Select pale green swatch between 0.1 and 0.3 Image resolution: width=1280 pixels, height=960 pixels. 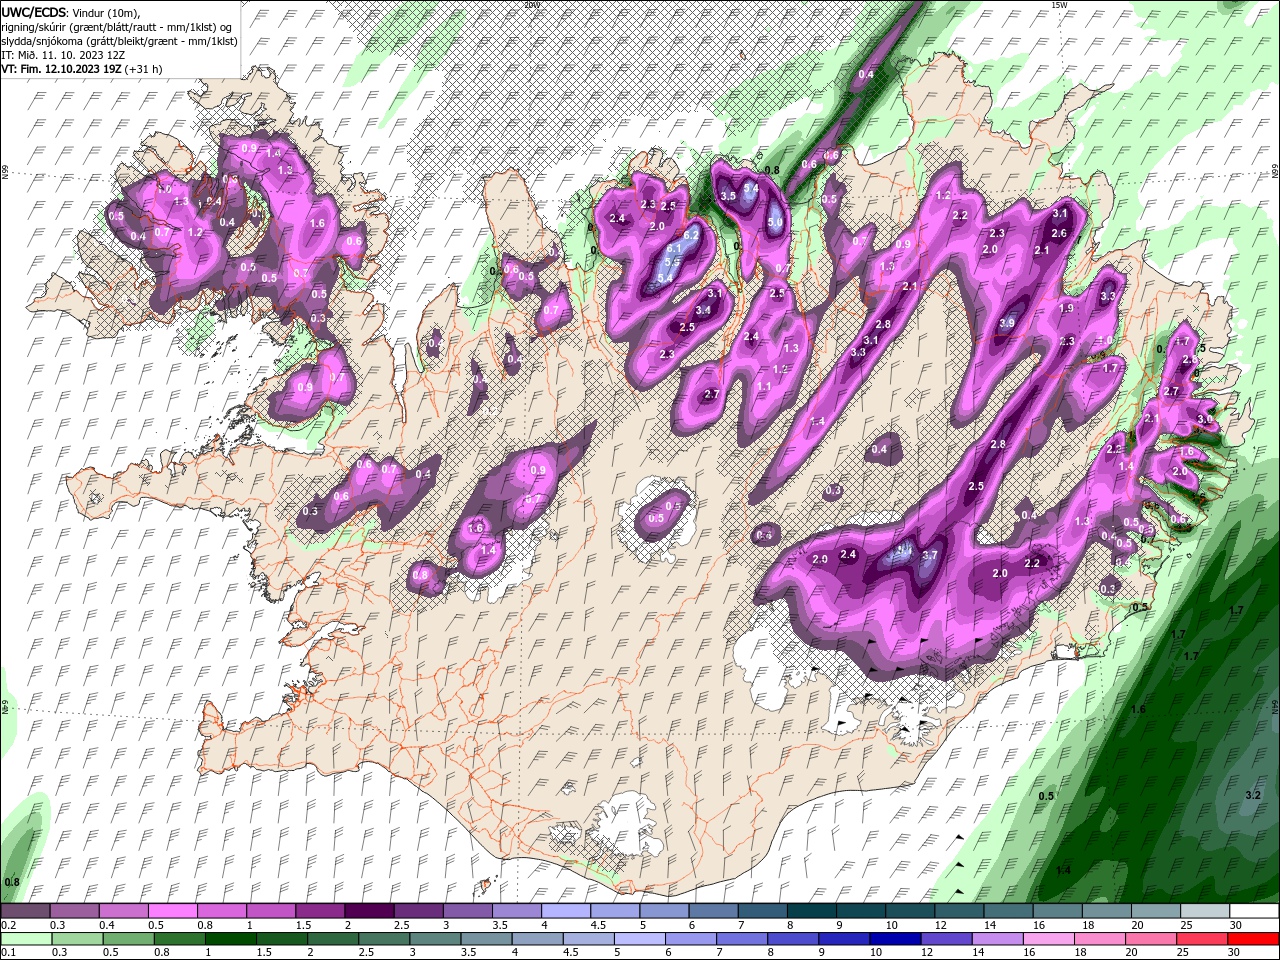pyautogui.click(x=25, y=939)
